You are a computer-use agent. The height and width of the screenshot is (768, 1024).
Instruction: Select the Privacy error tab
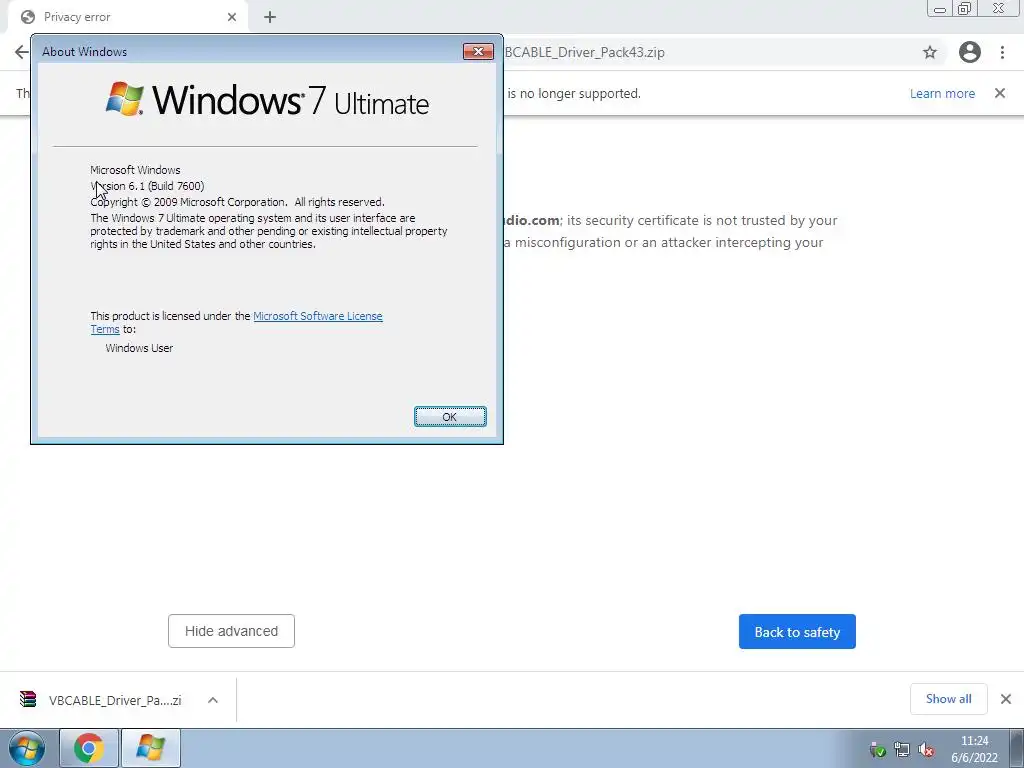[127, 17]
